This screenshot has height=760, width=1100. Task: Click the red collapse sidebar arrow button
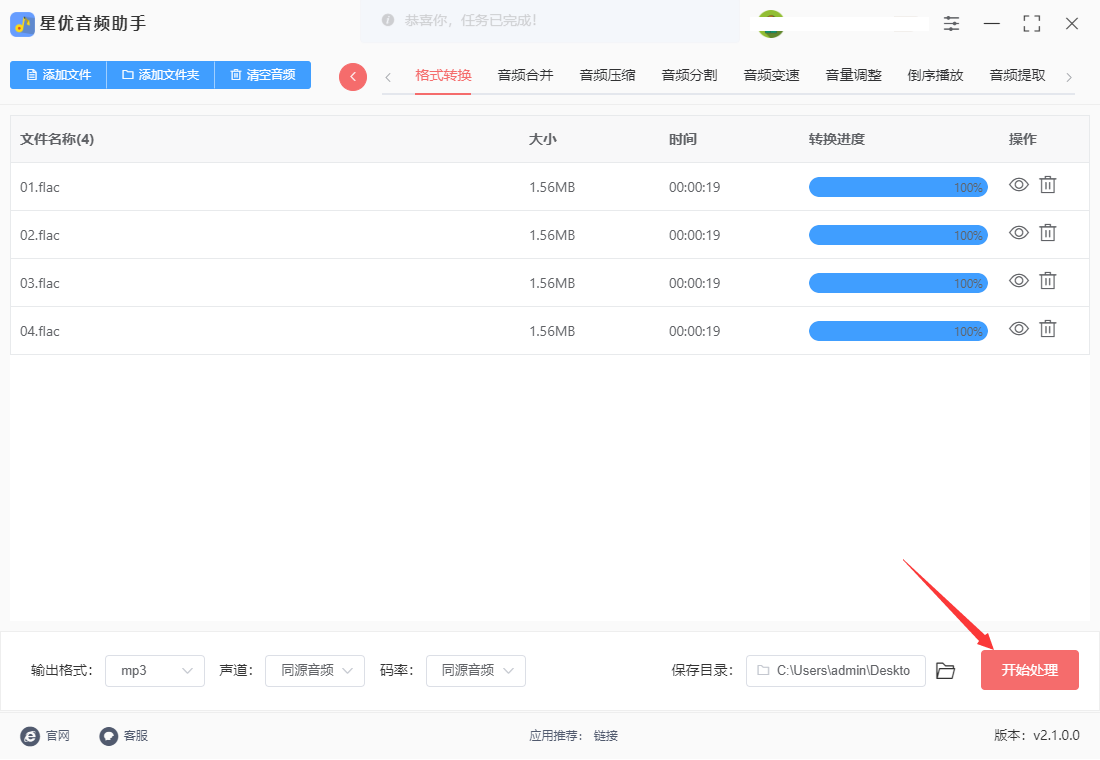(x=353, y=77)
